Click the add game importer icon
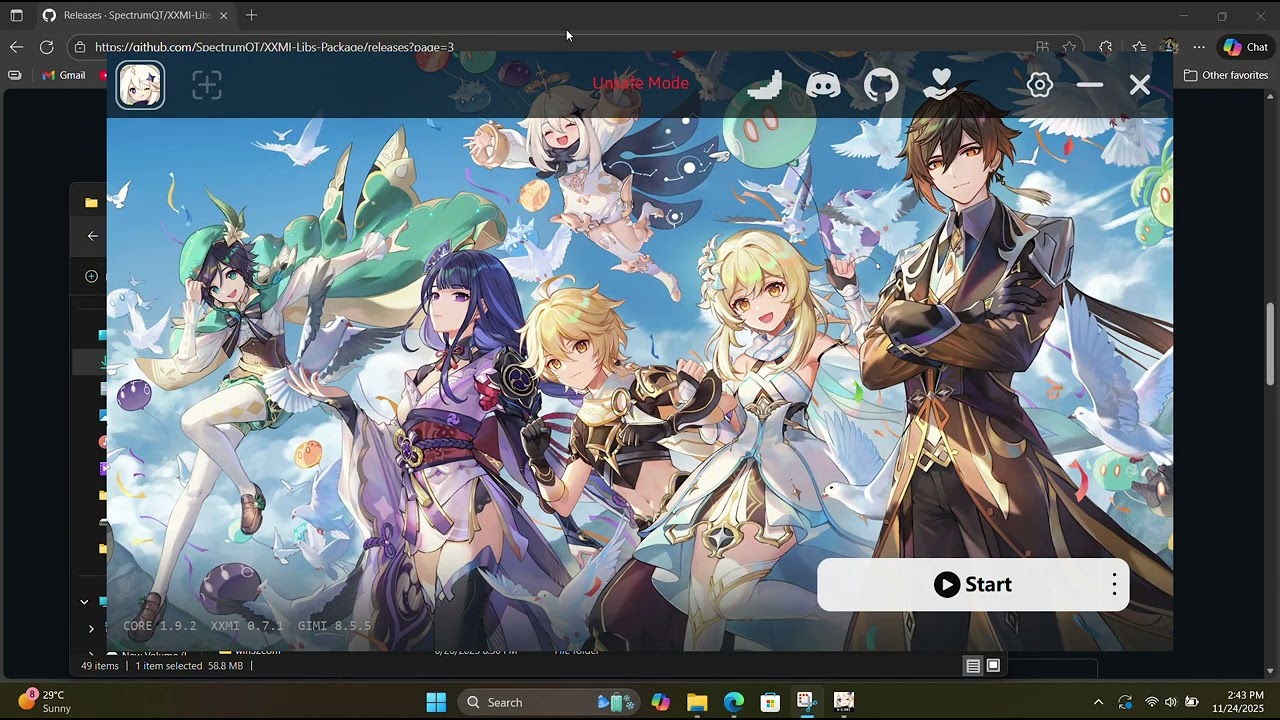Viewport: 1280px width, 720px height. 207,85
